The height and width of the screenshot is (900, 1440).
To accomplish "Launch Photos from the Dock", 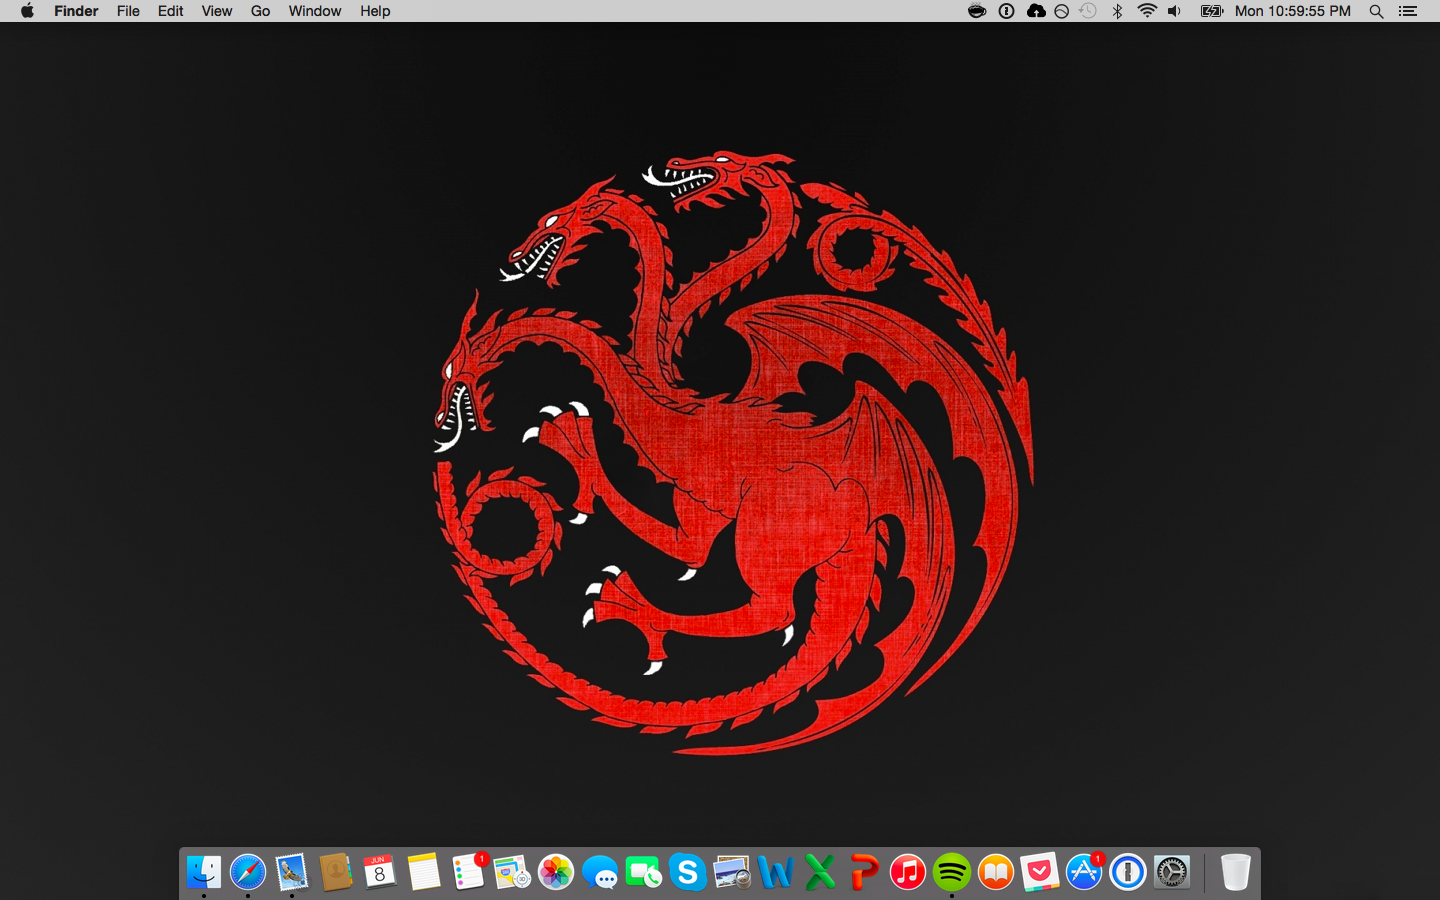I will tap(556, 872).
